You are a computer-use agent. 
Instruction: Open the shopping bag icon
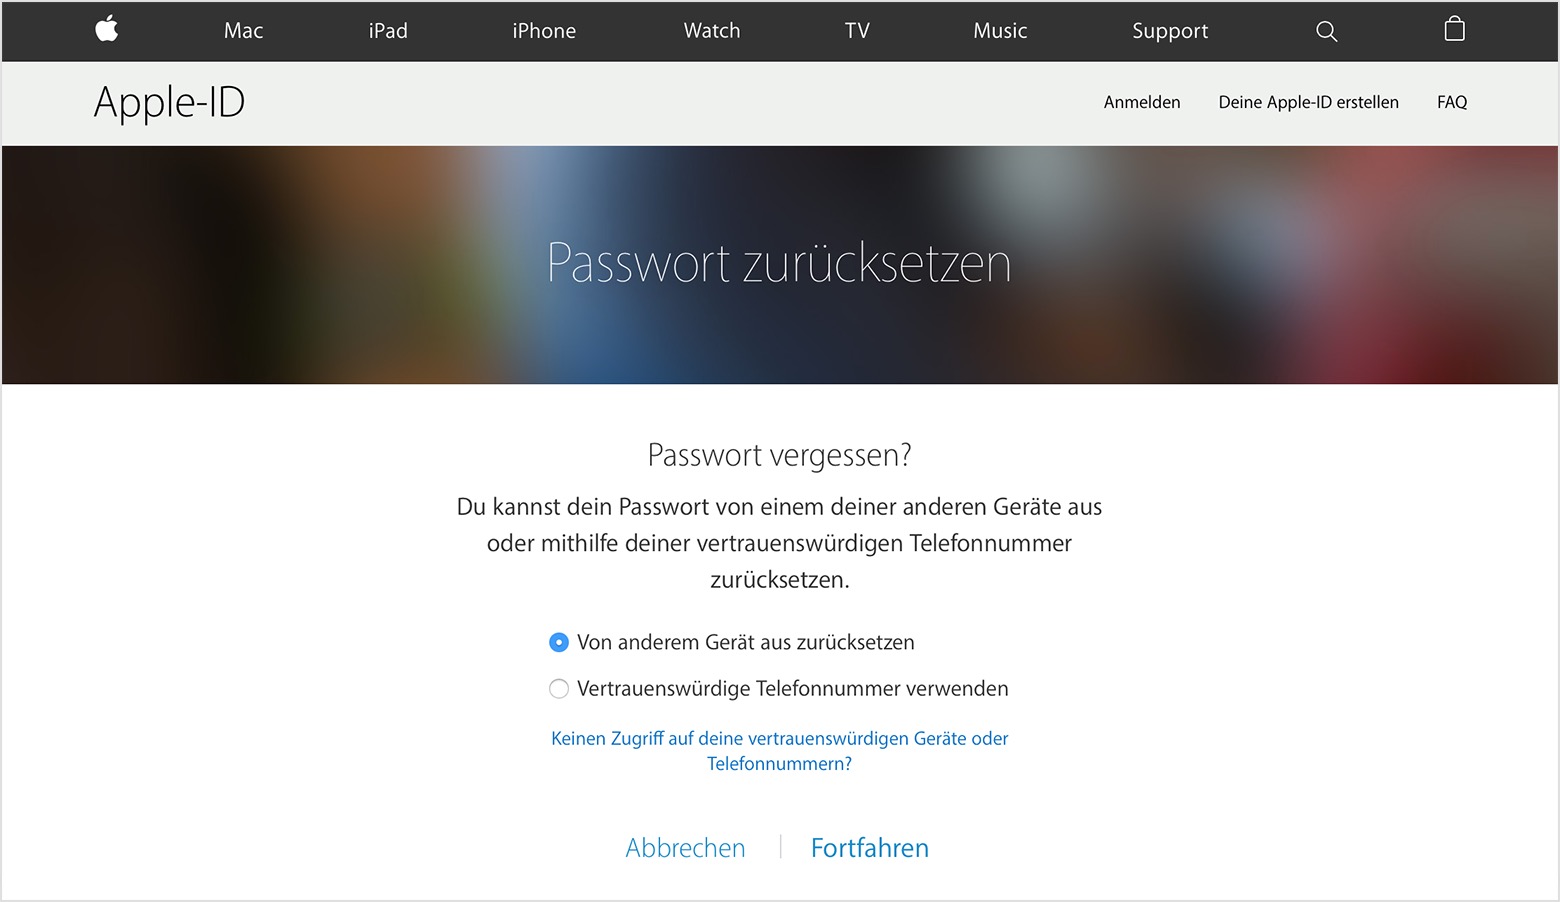pos(1454,29)
